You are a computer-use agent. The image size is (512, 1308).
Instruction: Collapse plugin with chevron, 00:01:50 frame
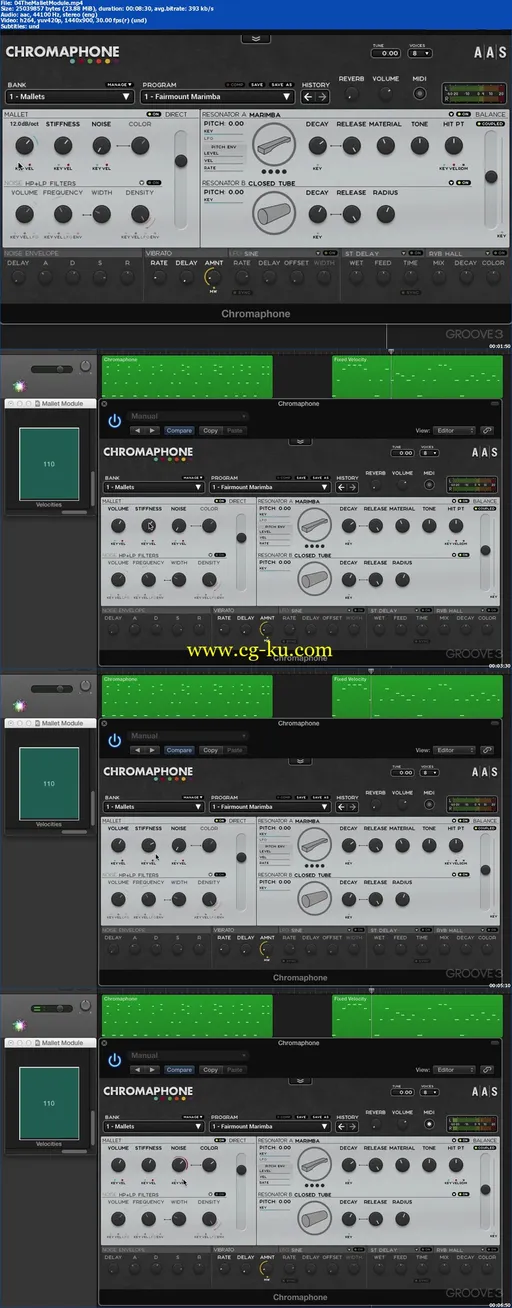coord(256,39)
